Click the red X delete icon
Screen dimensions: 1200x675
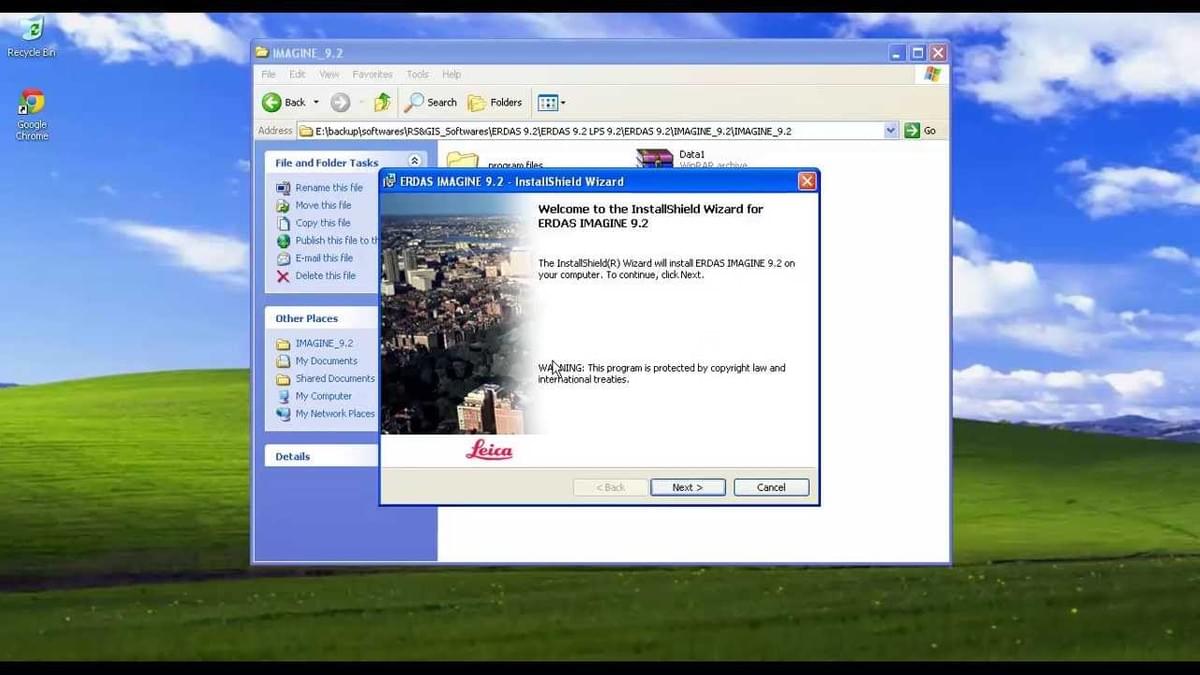[x=283, y=276]
